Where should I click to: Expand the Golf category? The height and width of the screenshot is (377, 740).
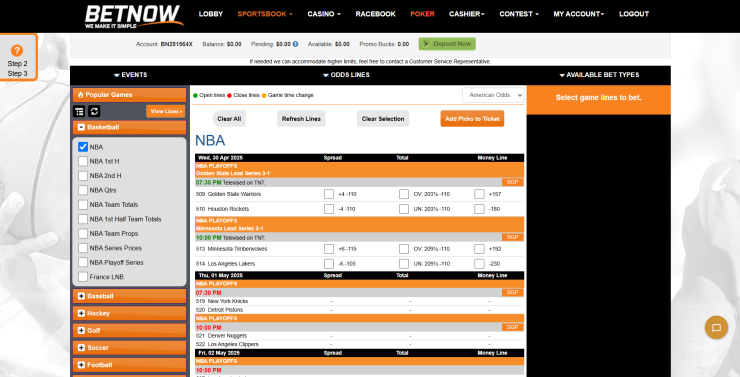129,331
